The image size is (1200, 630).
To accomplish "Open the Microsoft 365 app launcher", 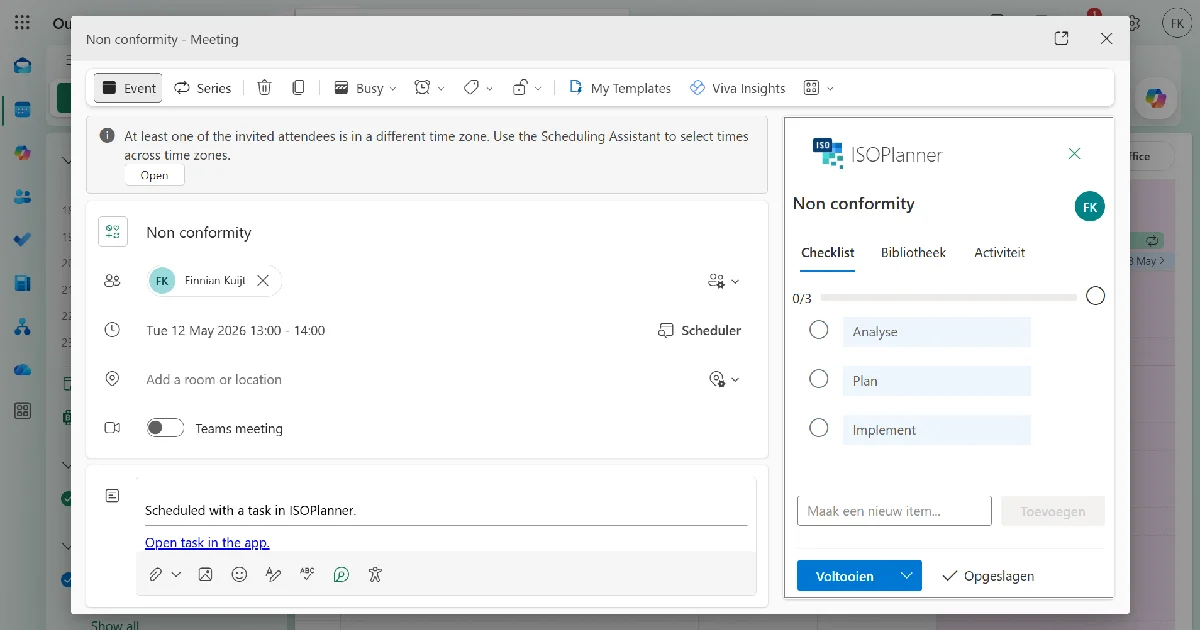I will pyautogui.click(x=22, y=22).
